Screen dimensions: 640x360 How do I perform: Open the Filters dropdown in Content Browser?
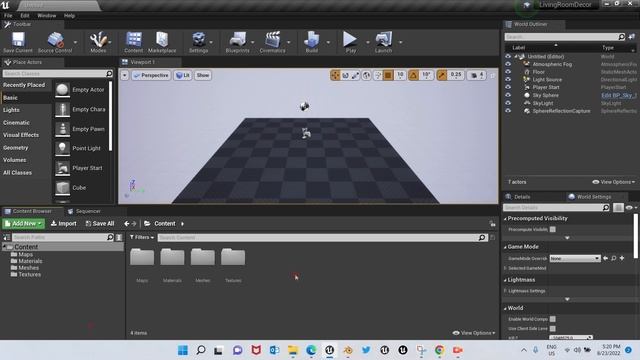tap(142, 237)
